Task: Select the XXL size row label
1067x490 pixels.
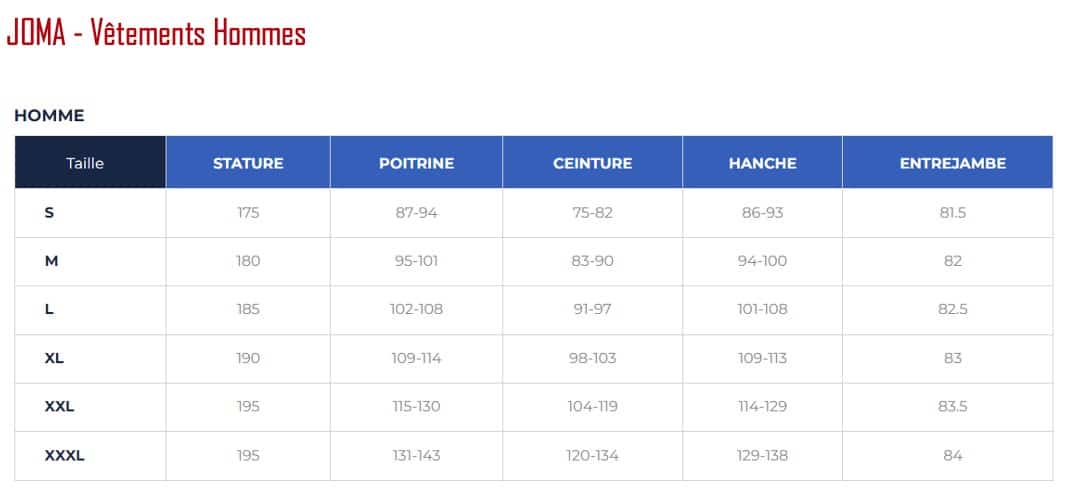Action: coord(59,407)
